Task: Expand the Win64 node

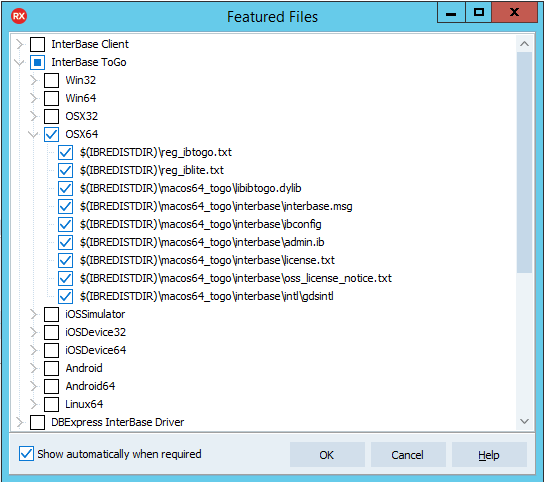Action: (x=34, y=99)
